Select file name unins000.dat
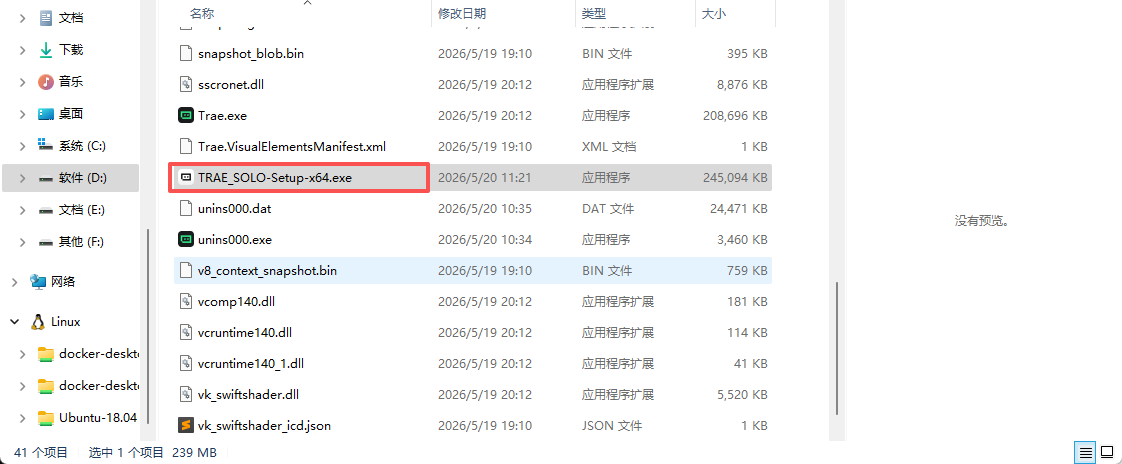 (x=235, y=208)
